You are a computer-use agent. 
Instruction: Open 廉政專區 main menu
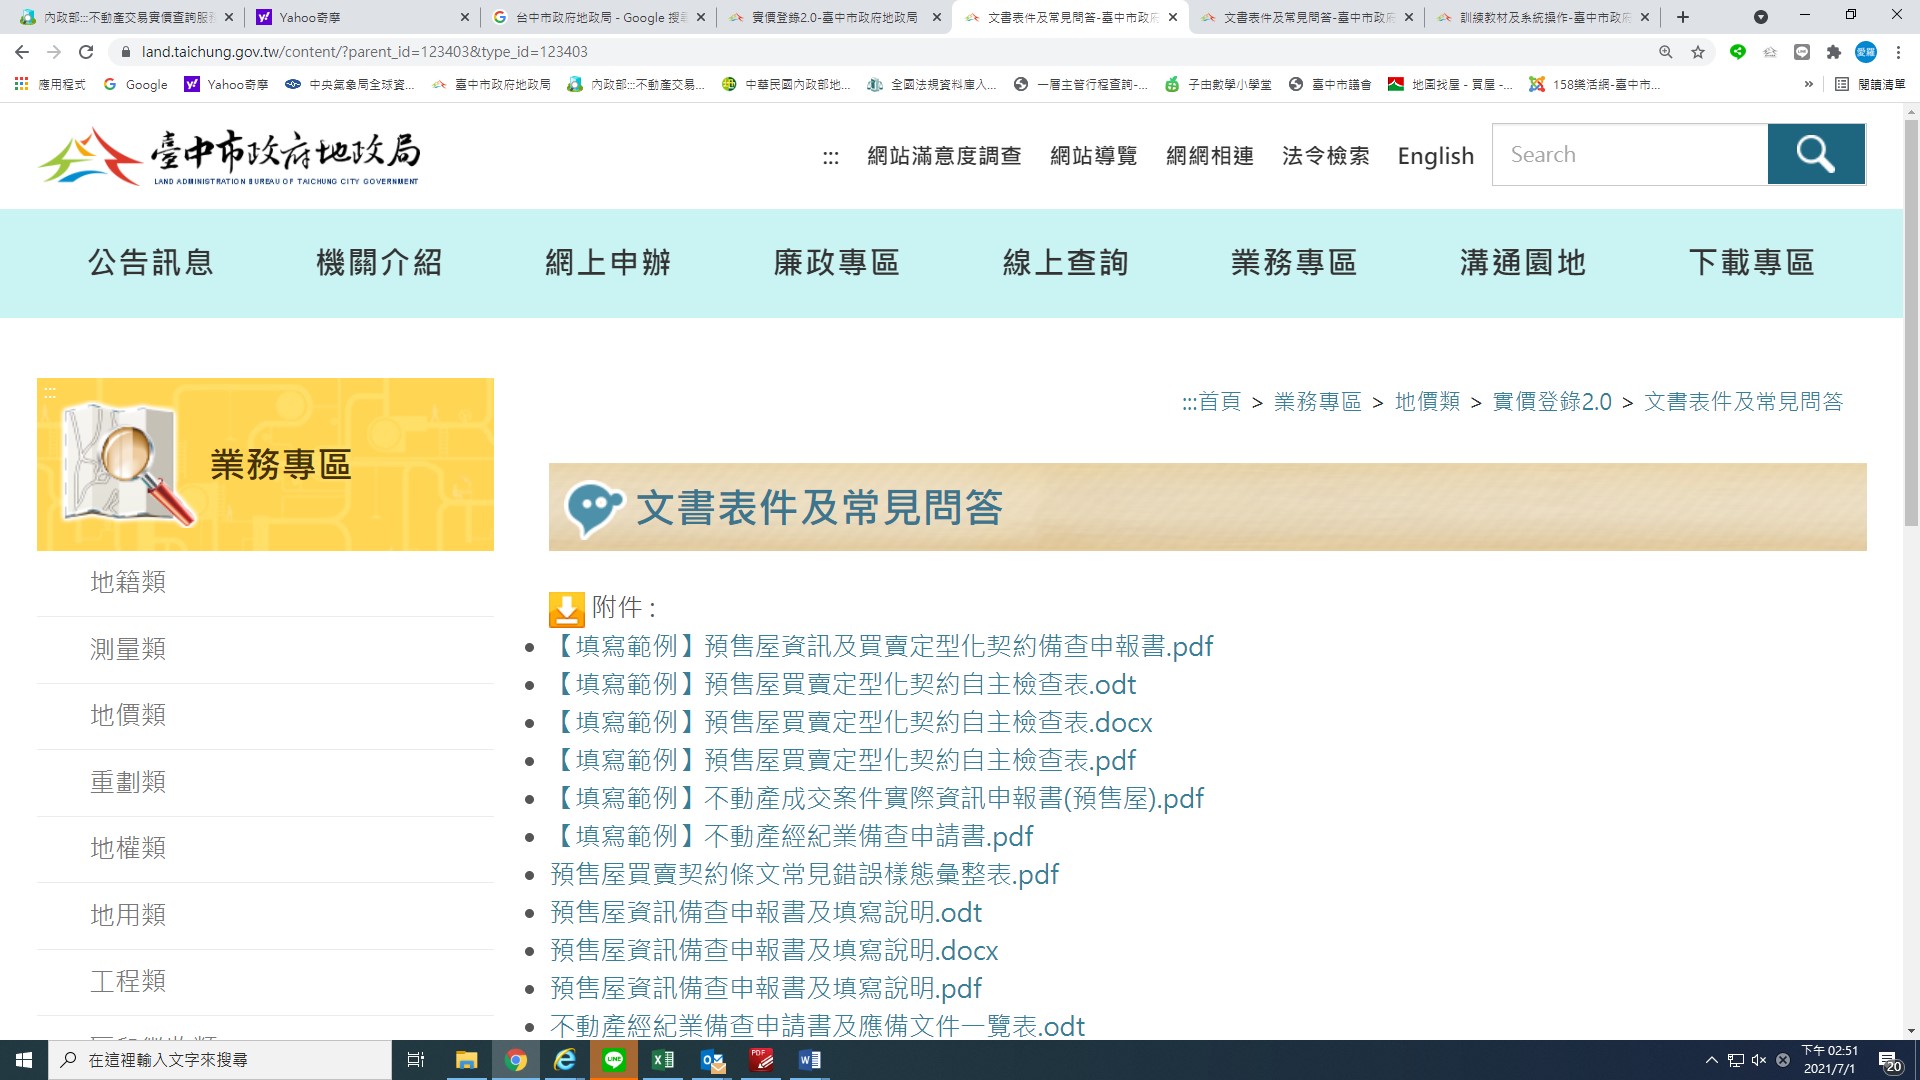click(x=837, y=263)
